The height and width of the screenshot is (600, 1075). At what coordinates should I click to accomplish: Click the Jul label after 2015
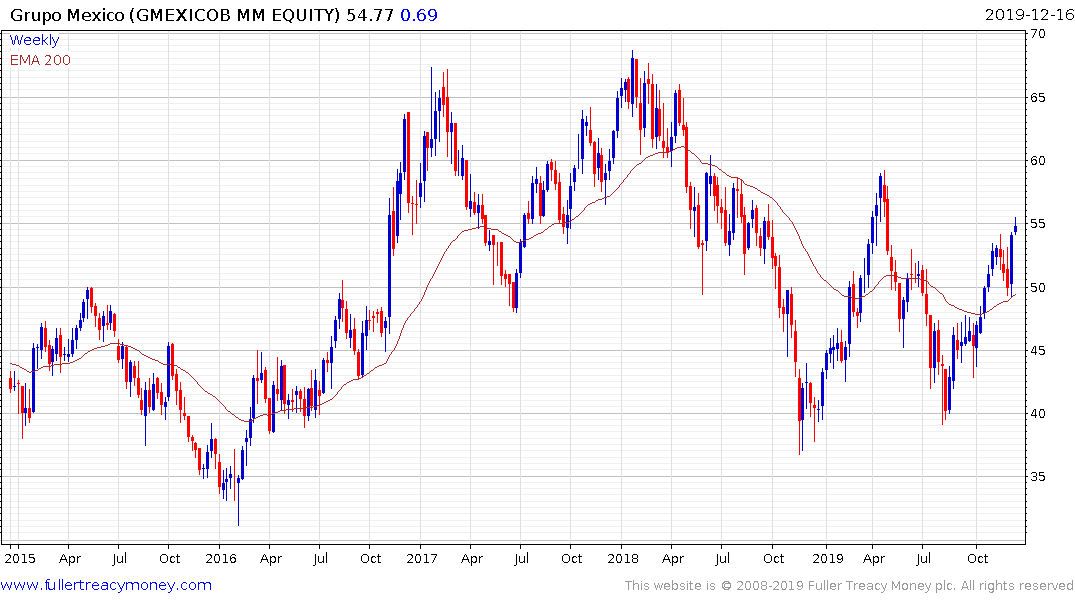click(119, 558)
